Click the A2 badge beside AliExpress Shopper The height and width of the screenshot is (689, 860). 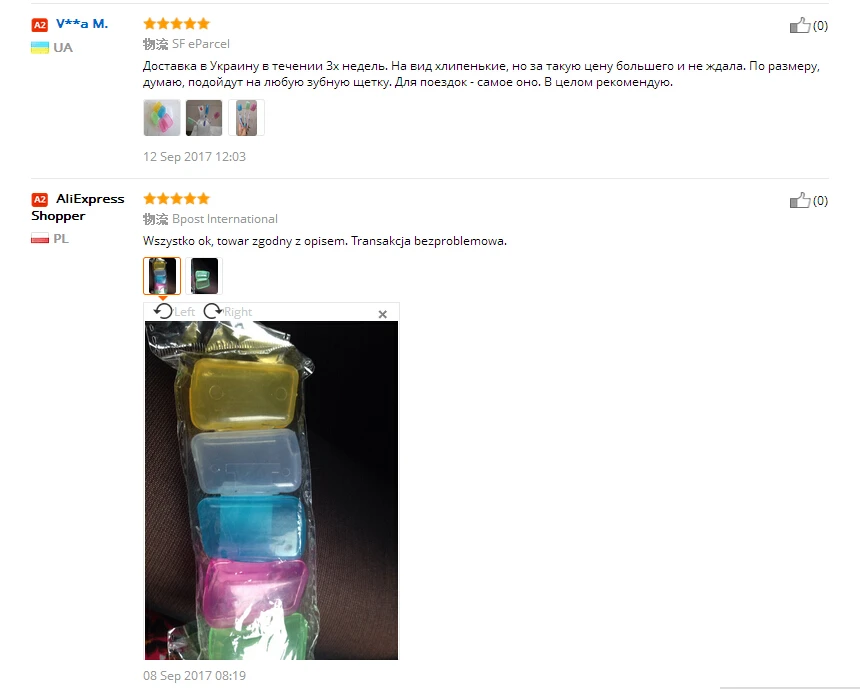(x=39, y=200)
